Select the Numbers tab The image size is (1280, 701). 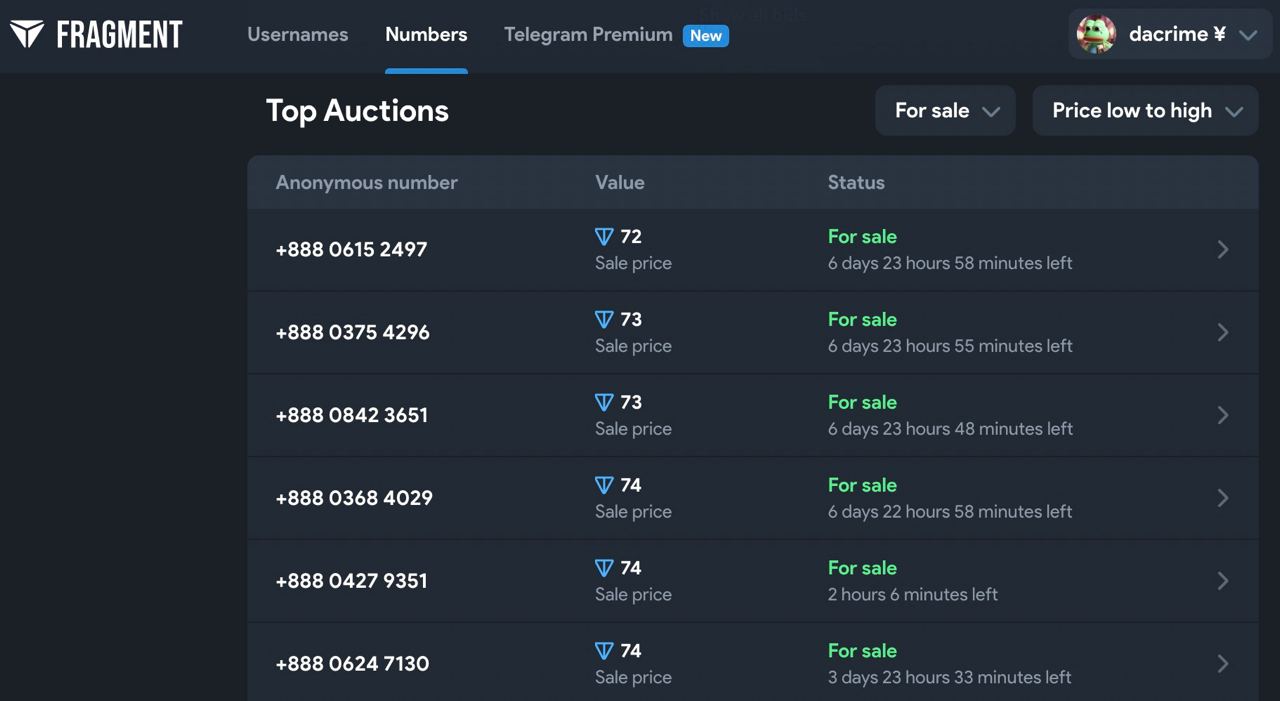click(426, 34)
